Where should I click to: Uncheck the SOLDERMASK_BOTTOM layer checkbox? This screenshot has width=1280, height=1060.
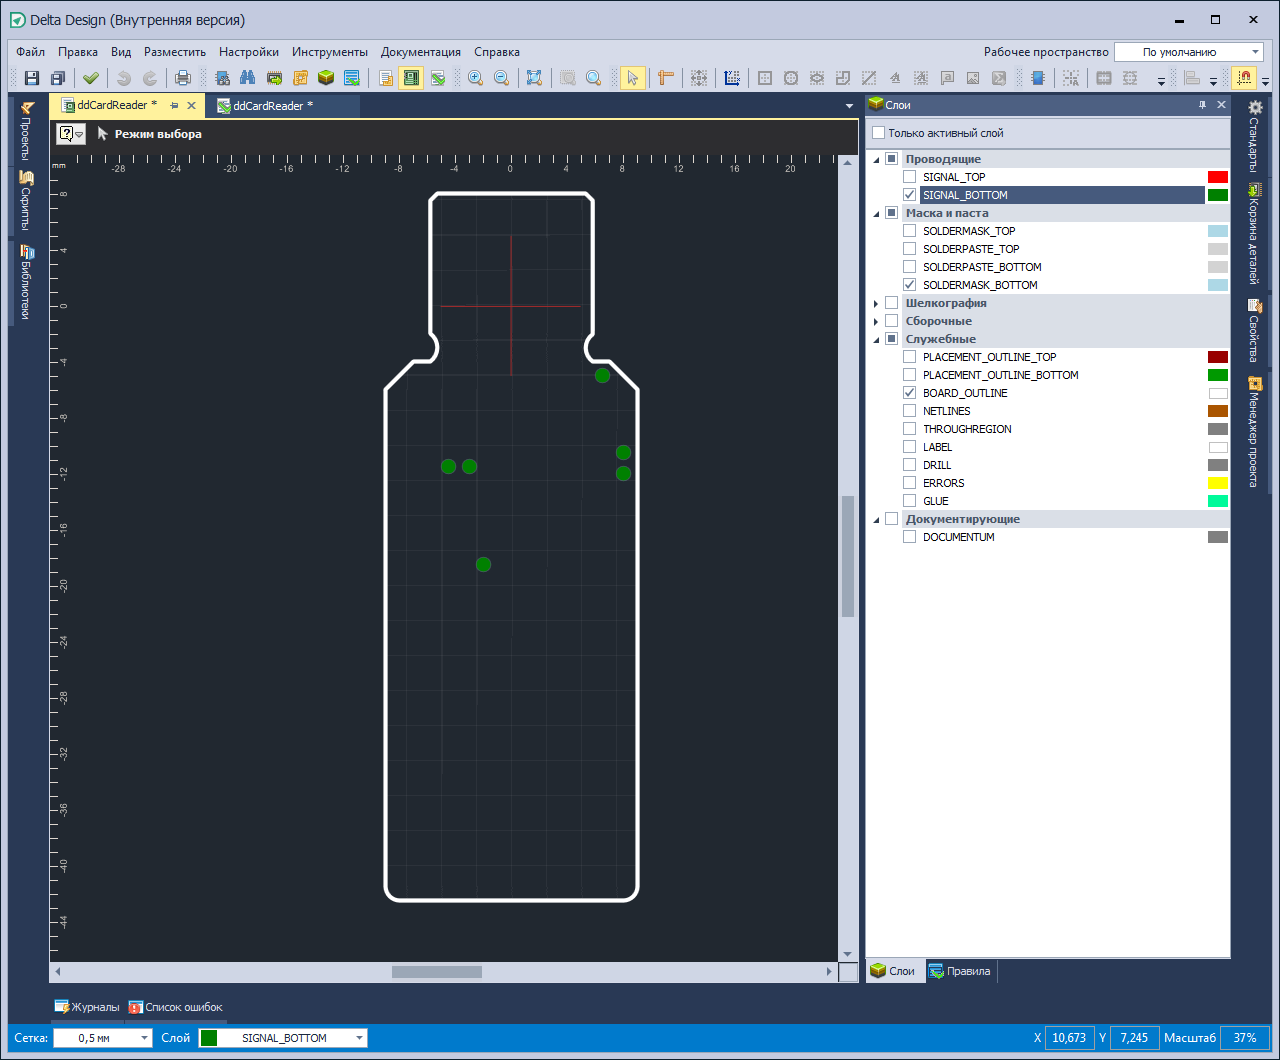[x=909, y=285]
